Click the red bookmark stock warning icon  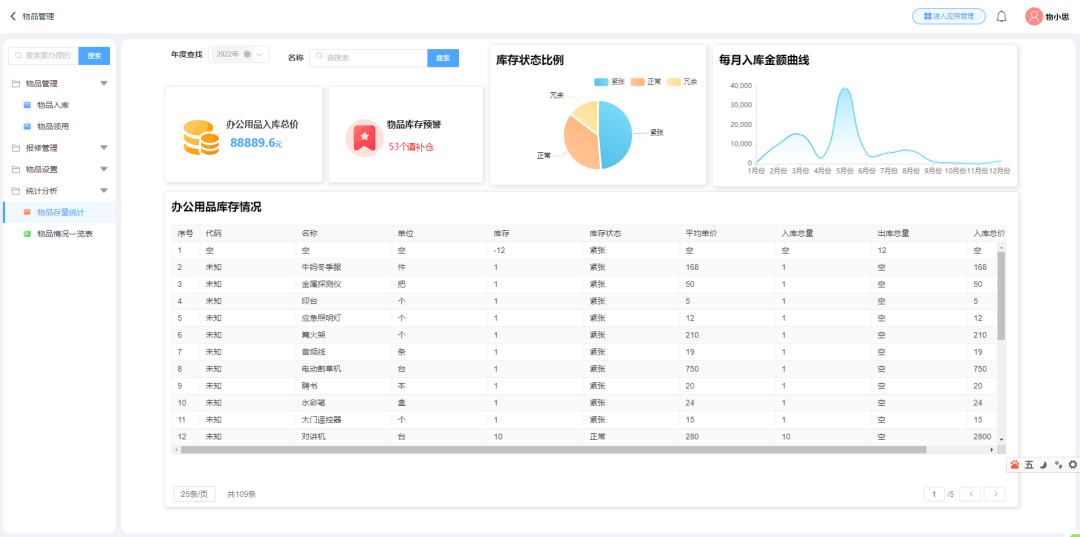(x=363, y=137)
